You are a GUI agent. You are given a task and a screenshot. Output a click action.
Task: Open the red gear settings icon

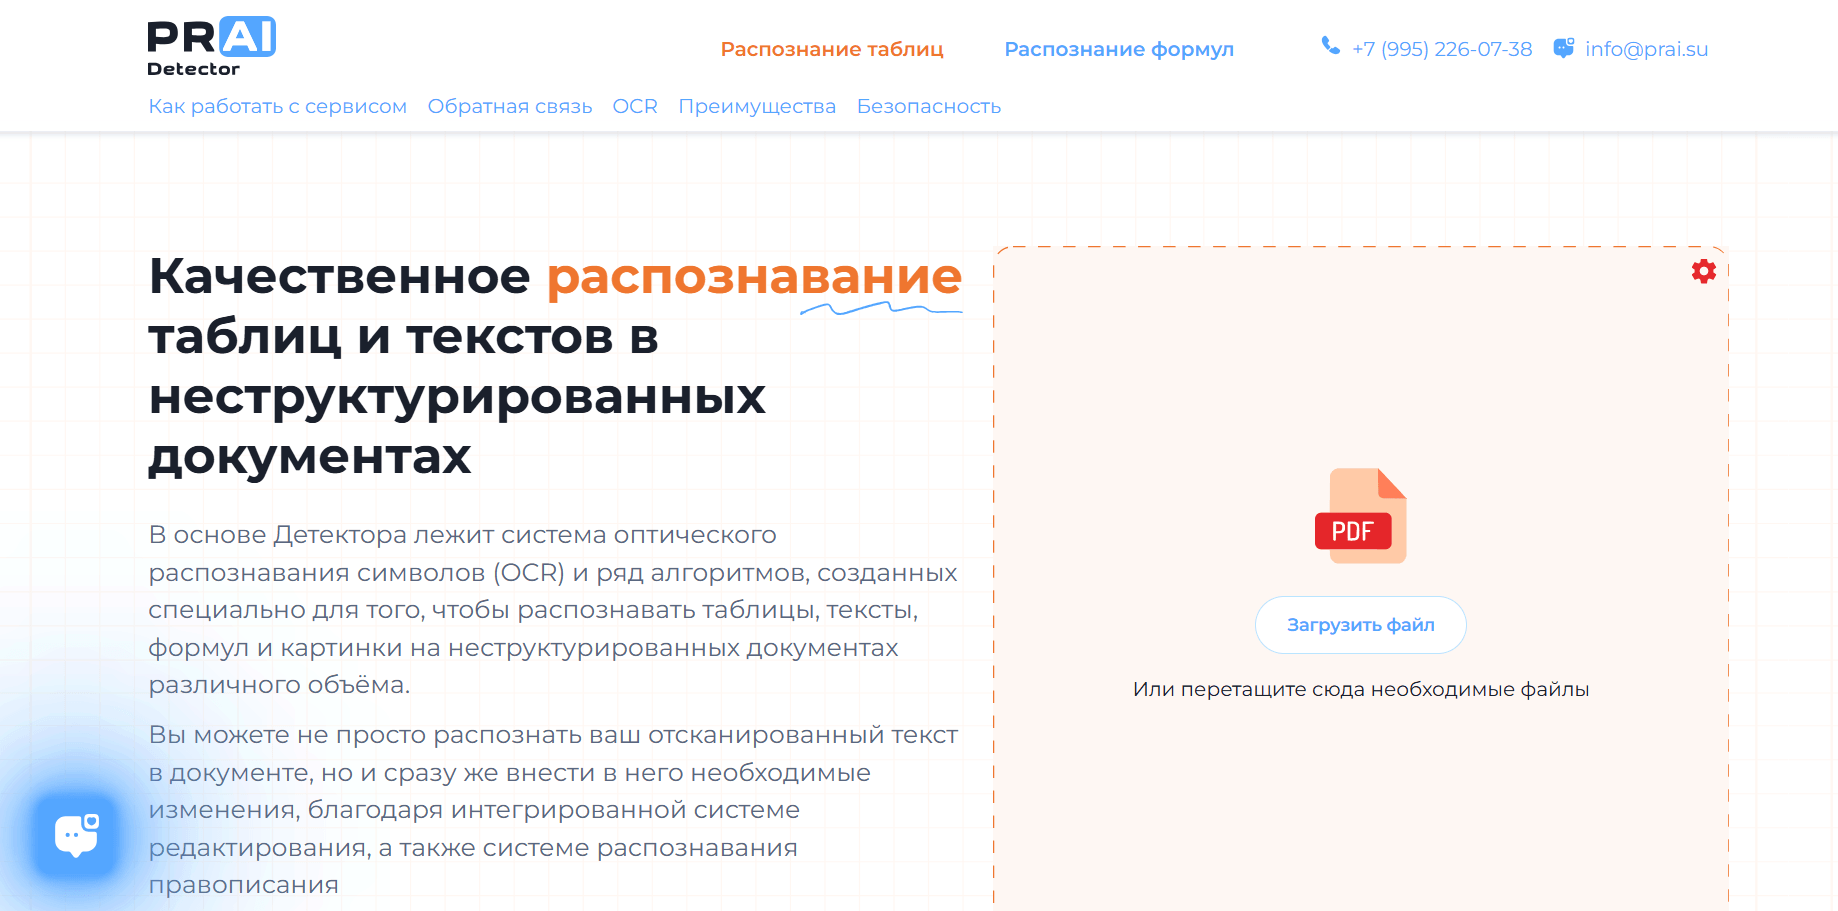point(1704,271)
